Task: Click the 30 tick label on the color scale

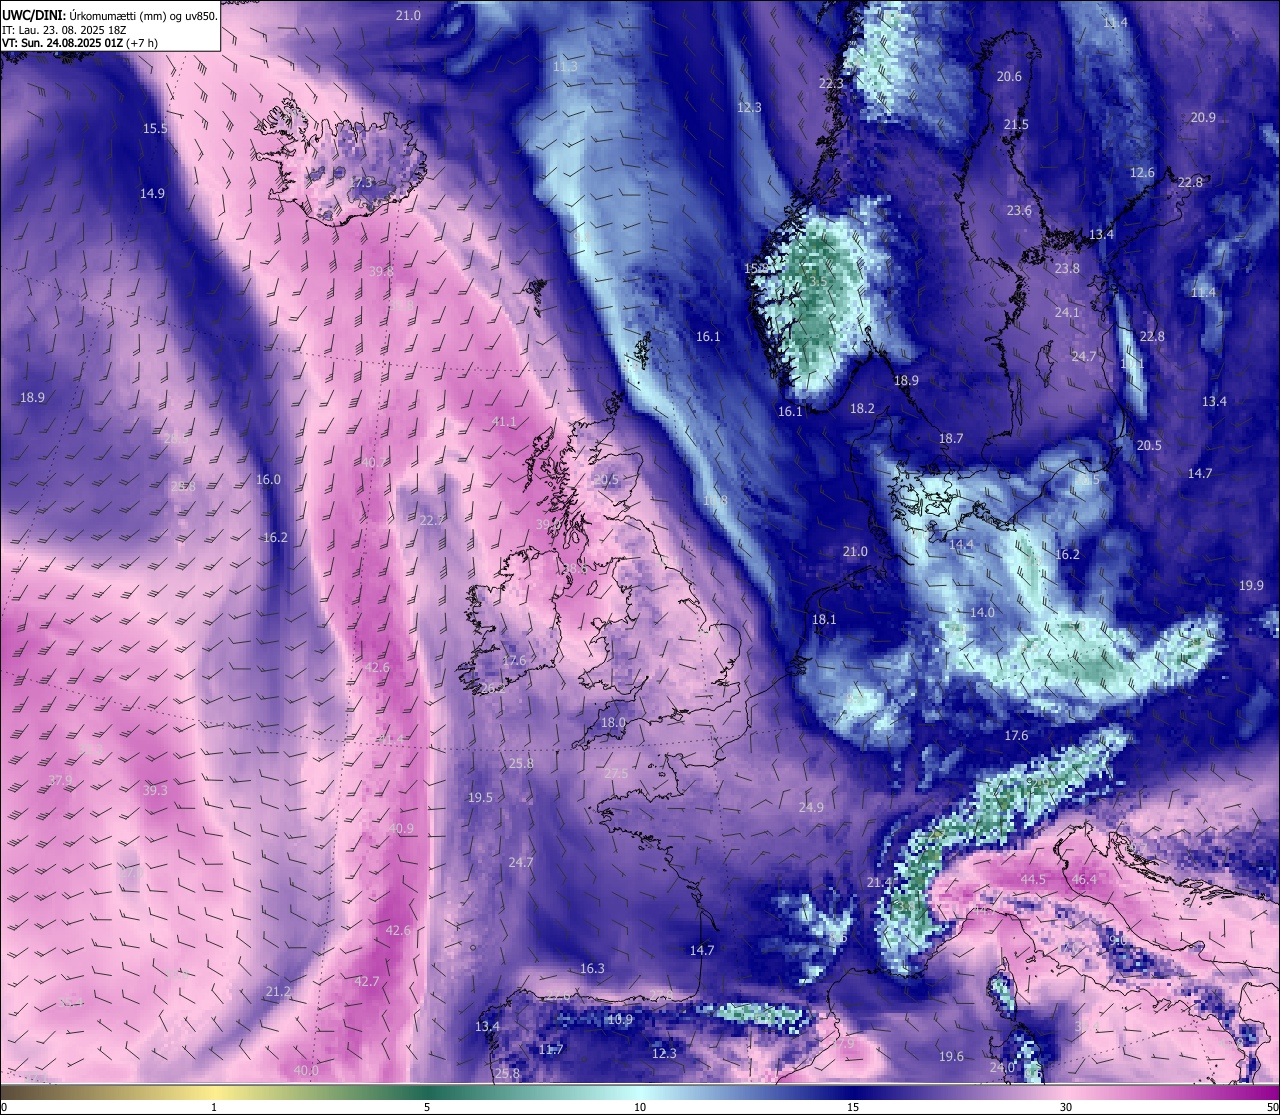Action: click(x=1066, y=1107)
